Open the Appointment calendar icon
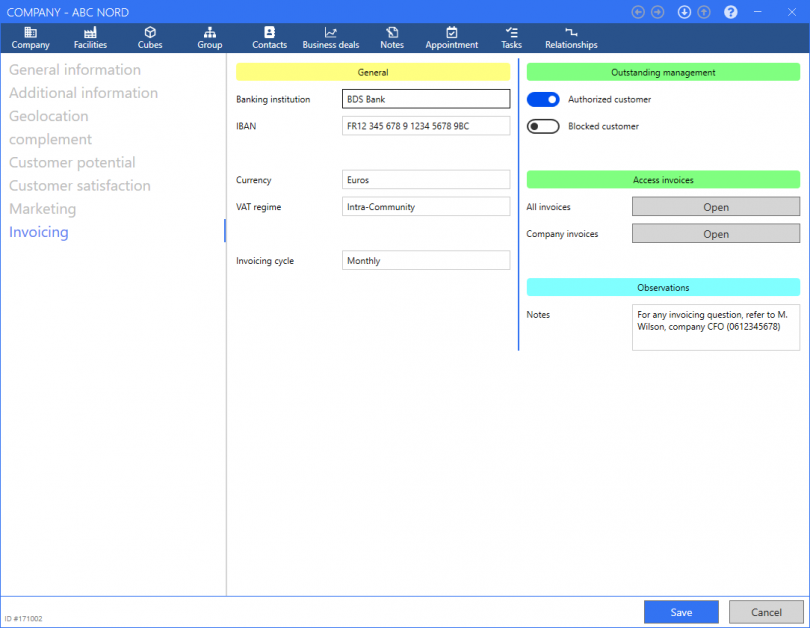Screen dimensions: 810x628 pos(451,33)
